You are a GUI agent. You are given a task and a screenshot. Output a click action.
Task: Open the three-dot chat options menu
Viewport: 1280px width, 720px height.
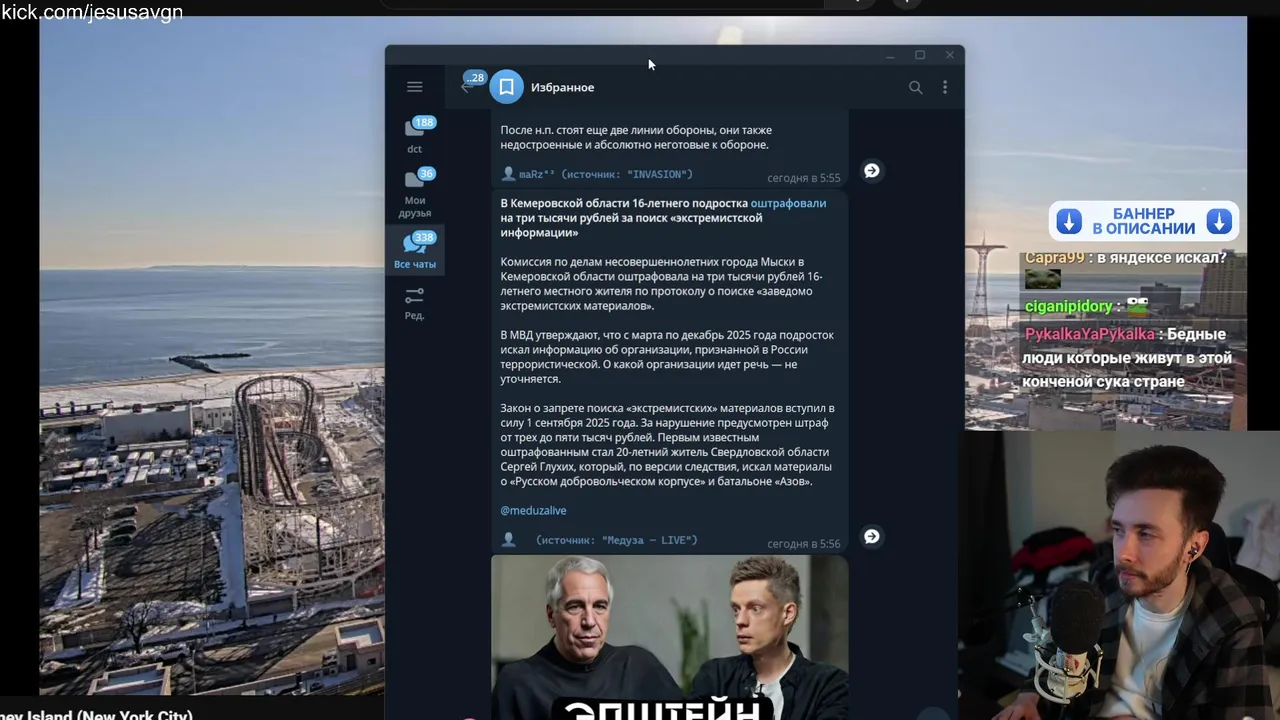click(945, 87)
